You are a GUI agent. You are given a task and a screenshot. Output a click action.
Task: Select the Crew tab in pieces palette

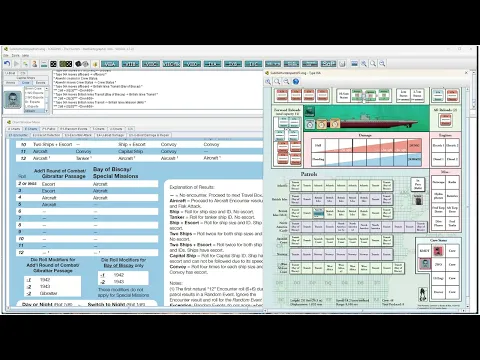[x=26, y=83]
